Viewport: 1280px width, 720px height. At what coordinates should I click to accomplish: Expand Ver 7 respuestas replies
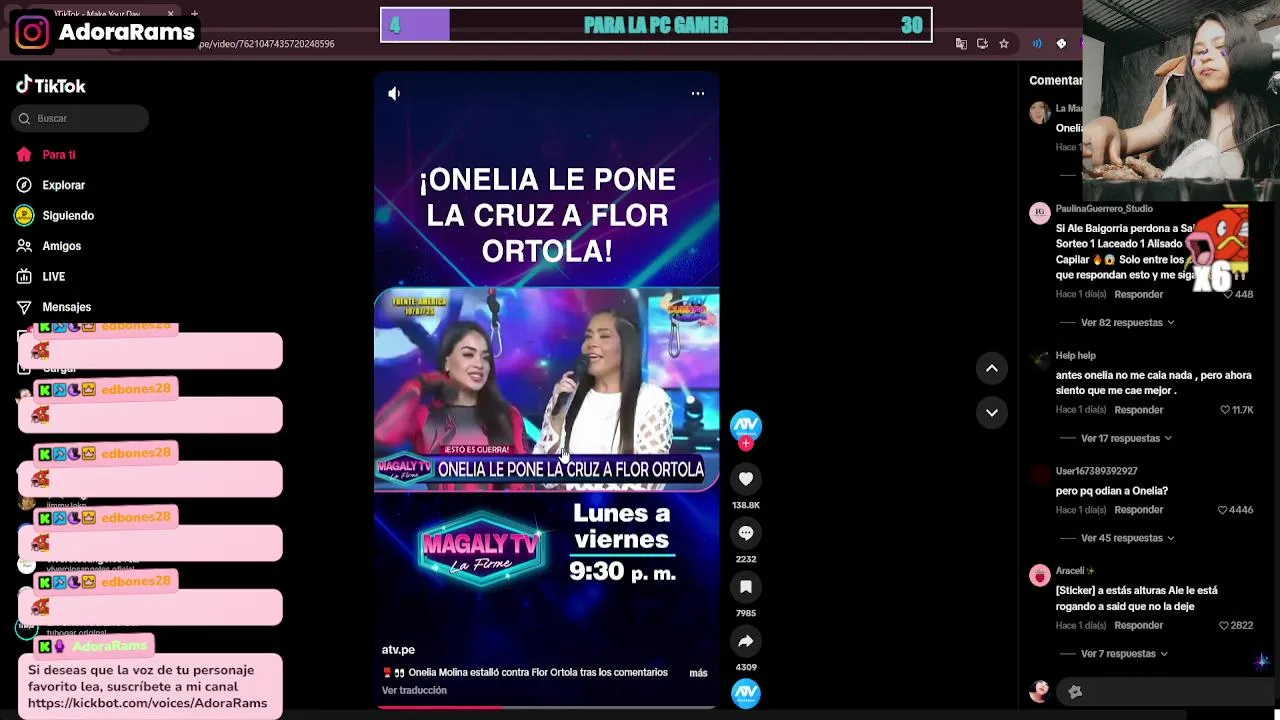[x=1124, y=654]
